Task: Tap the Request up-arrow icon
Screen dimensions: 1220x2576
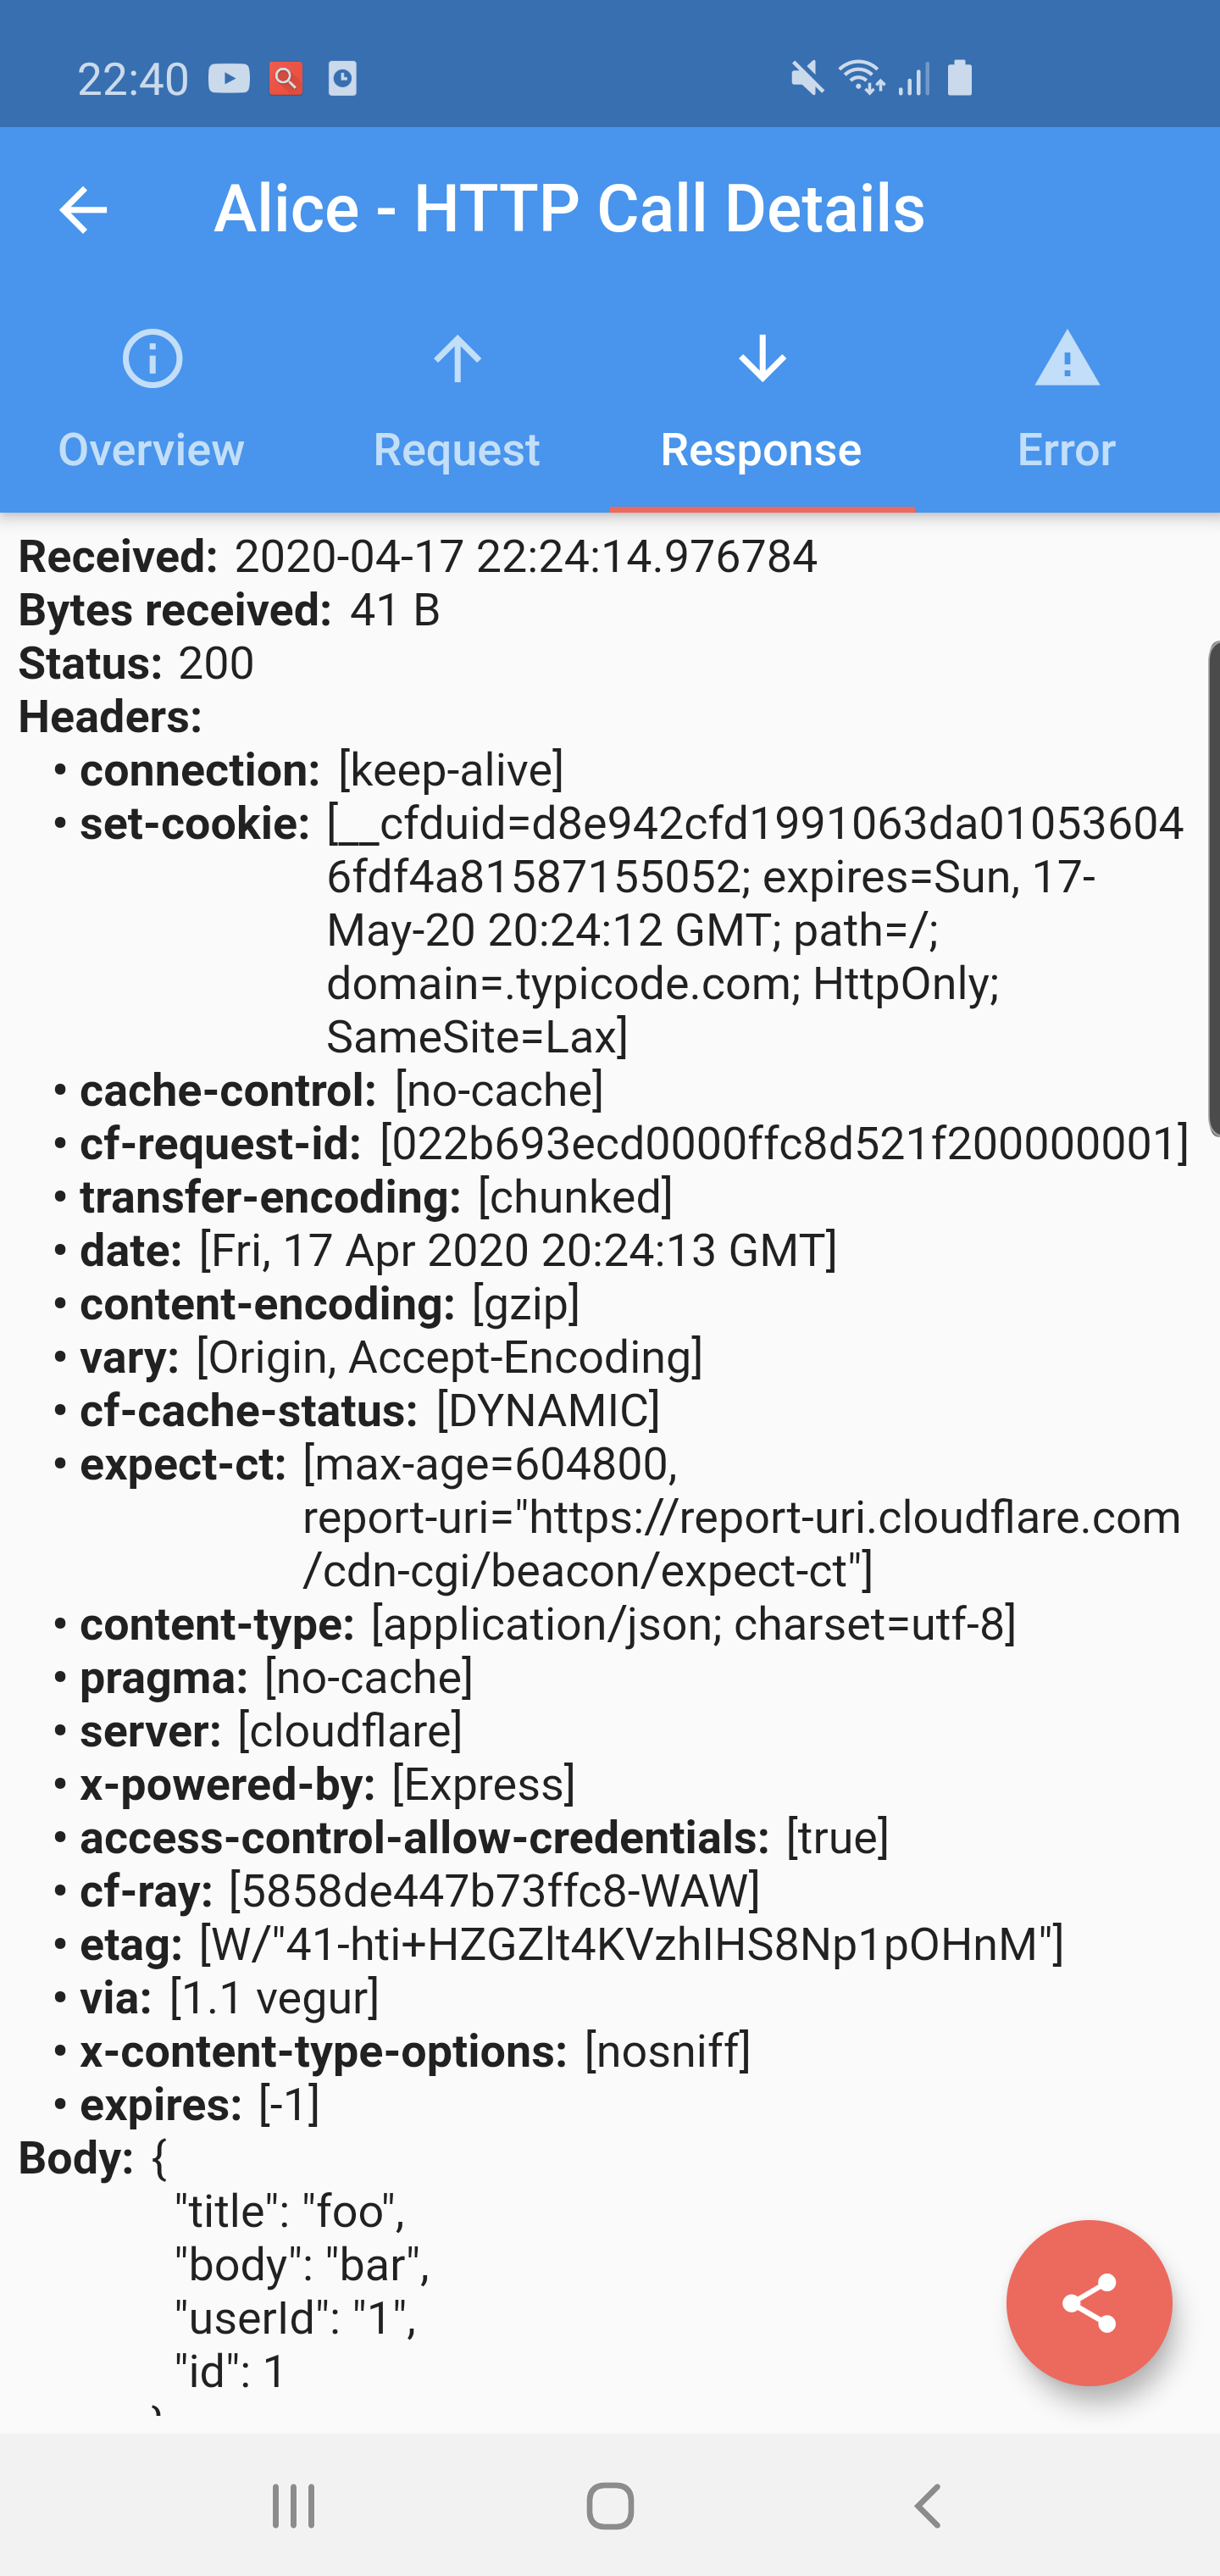Action: 457,358
